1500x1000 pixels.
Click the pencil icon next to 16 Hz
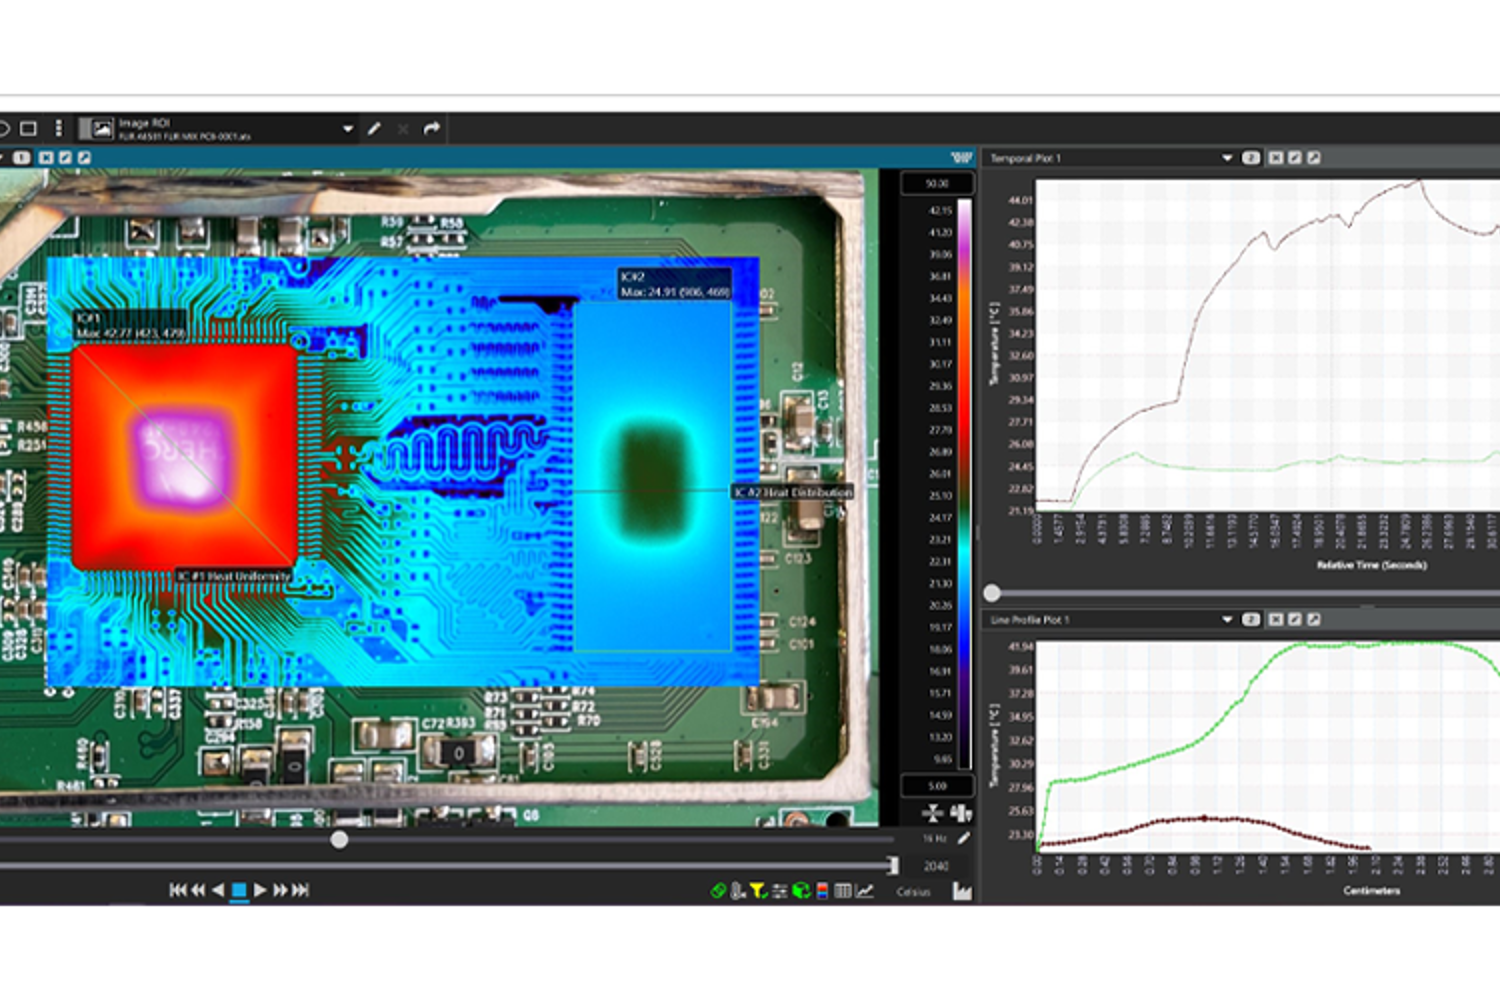[963, 838]
